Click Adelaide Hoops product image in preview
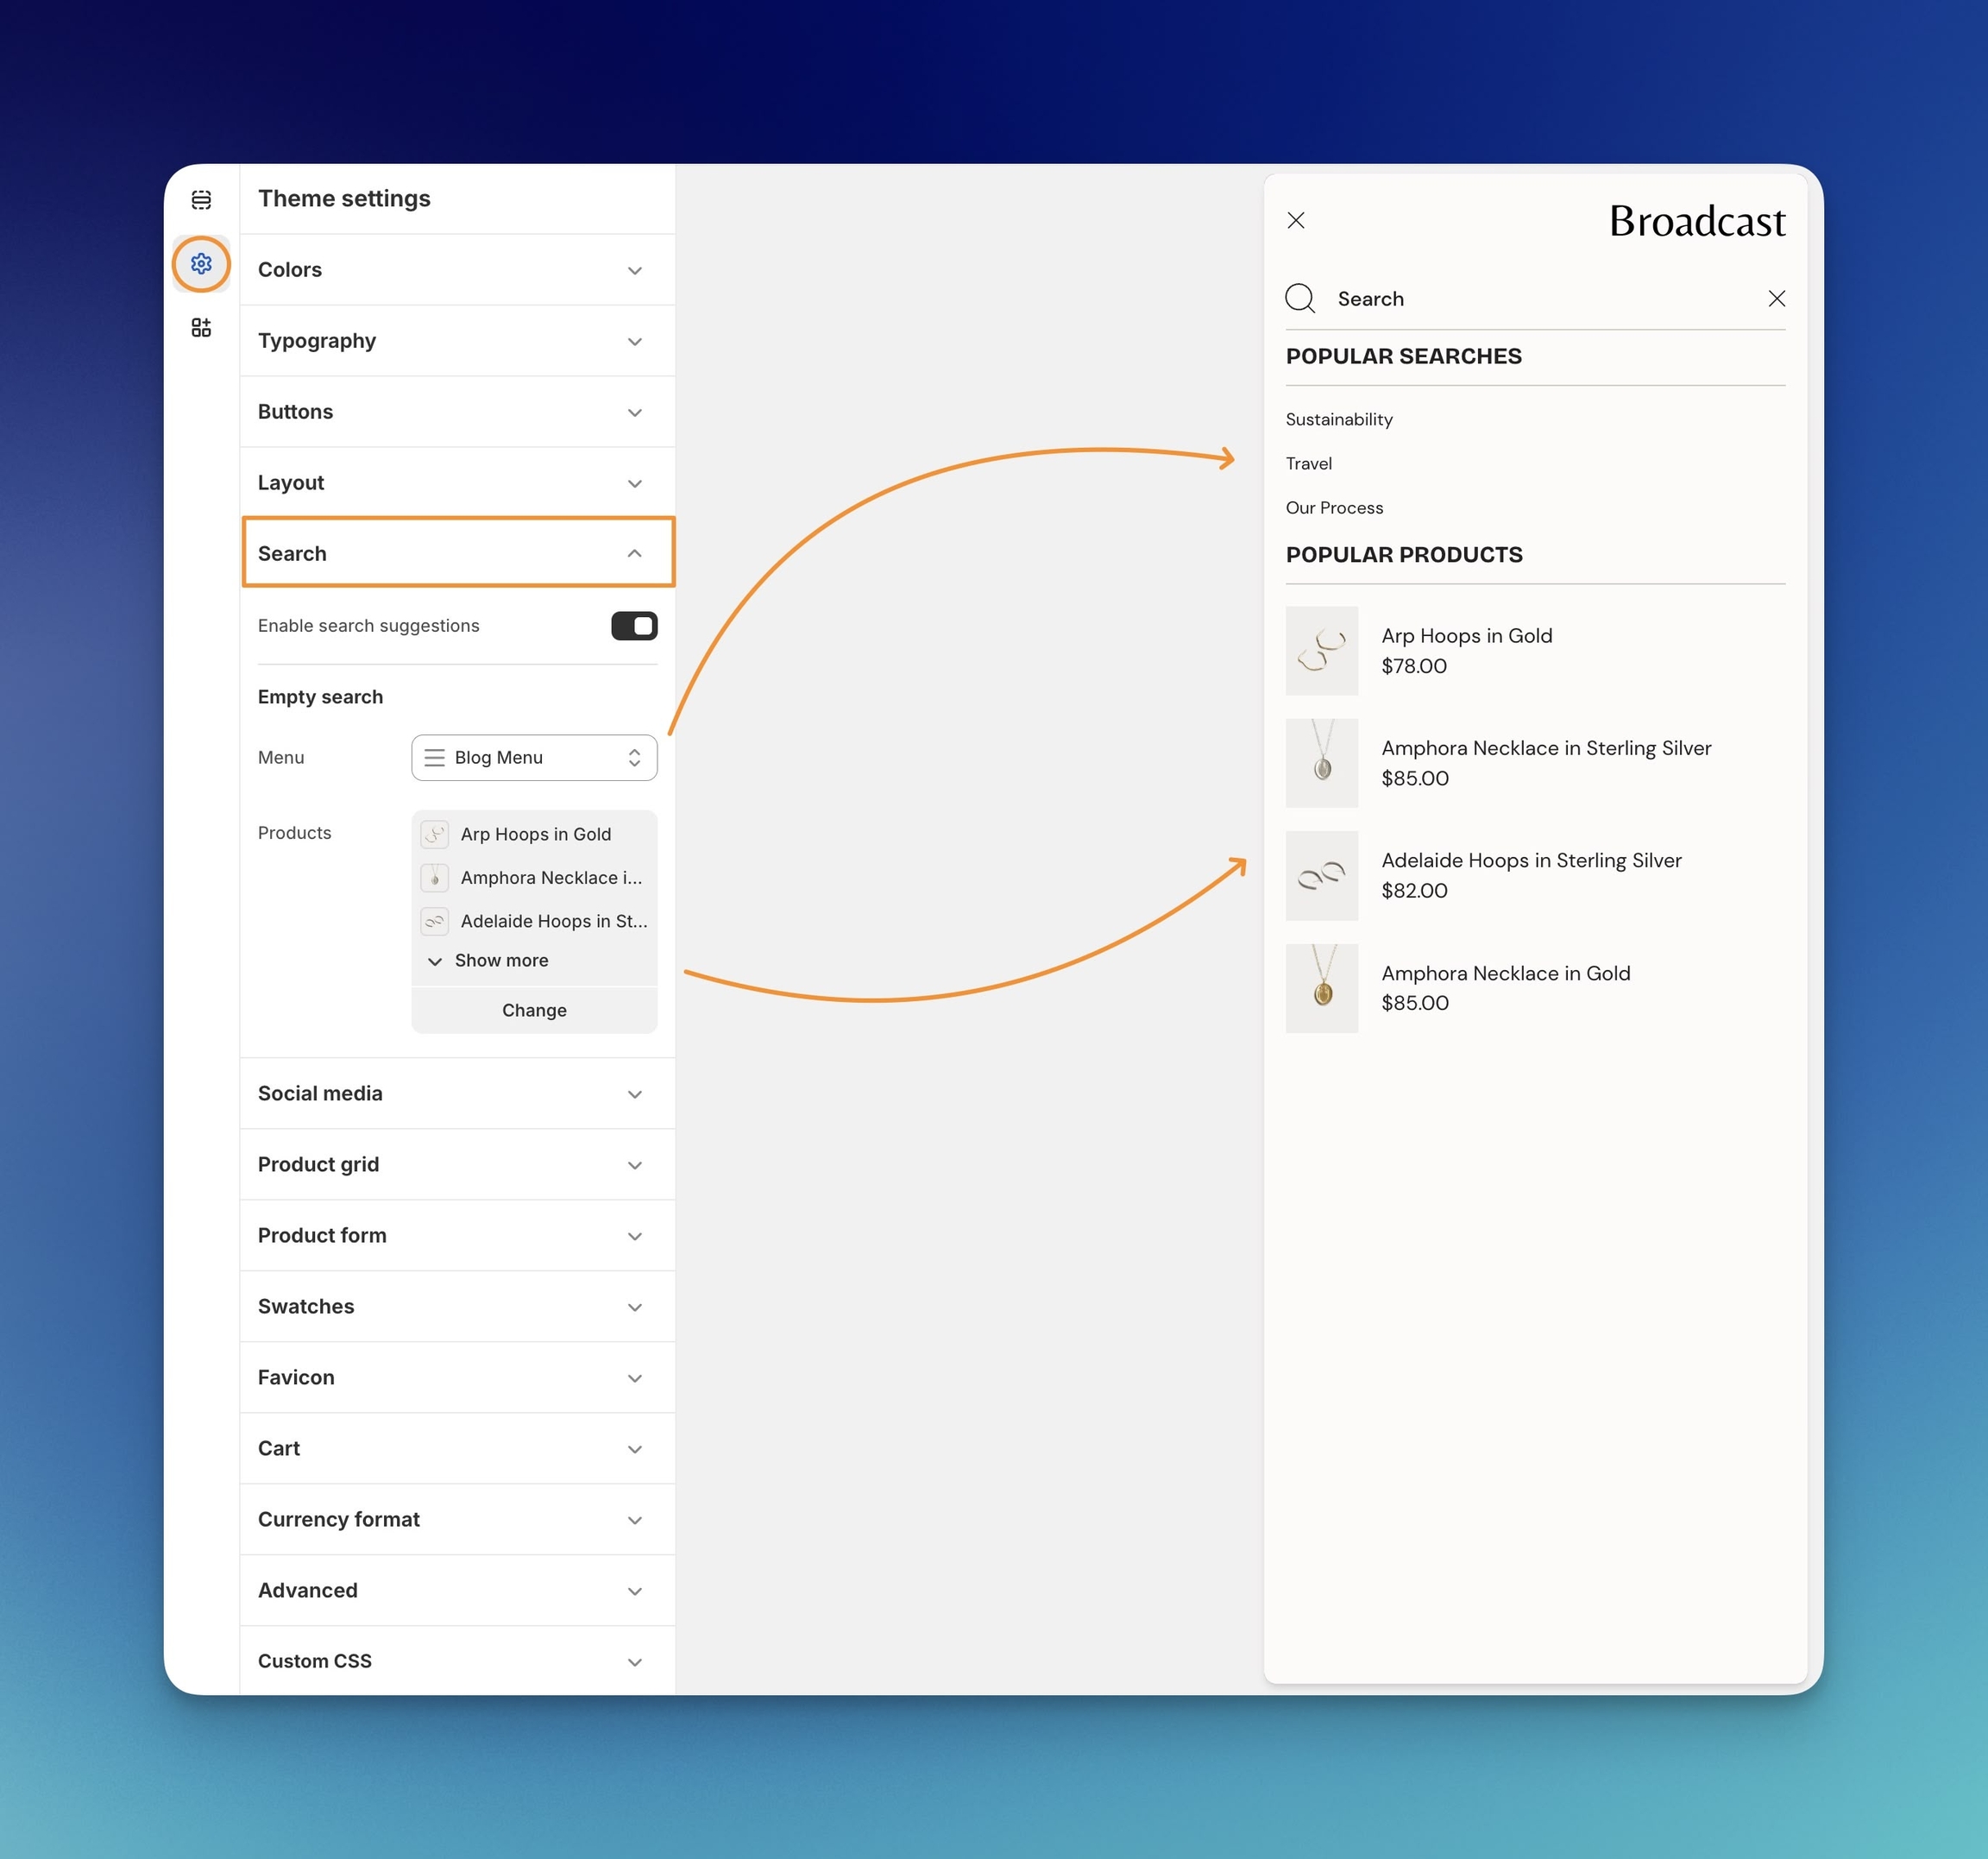 (1322, 876)
